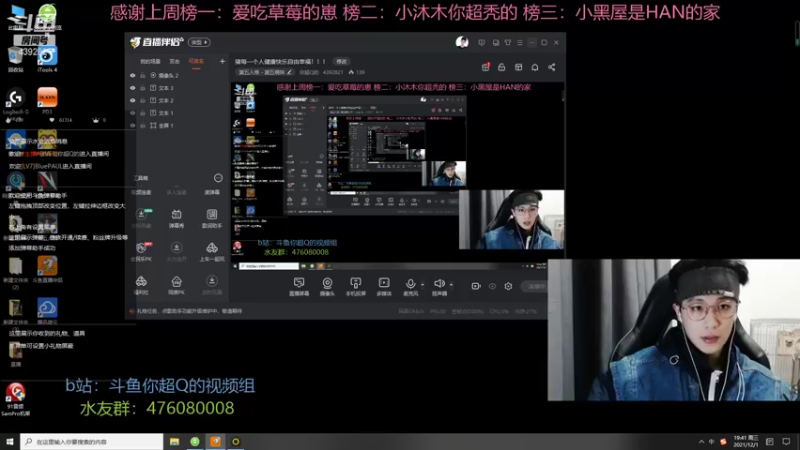Click the taskbar search box
800x450 pixels.
tap(91, 442)
